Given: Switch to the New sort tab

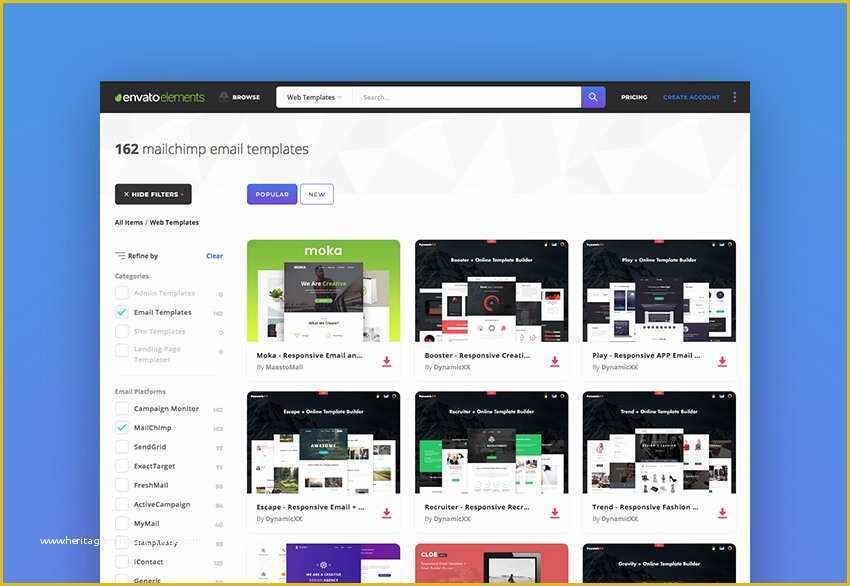Looking at the screenshot, I should [x=317, y=194].
